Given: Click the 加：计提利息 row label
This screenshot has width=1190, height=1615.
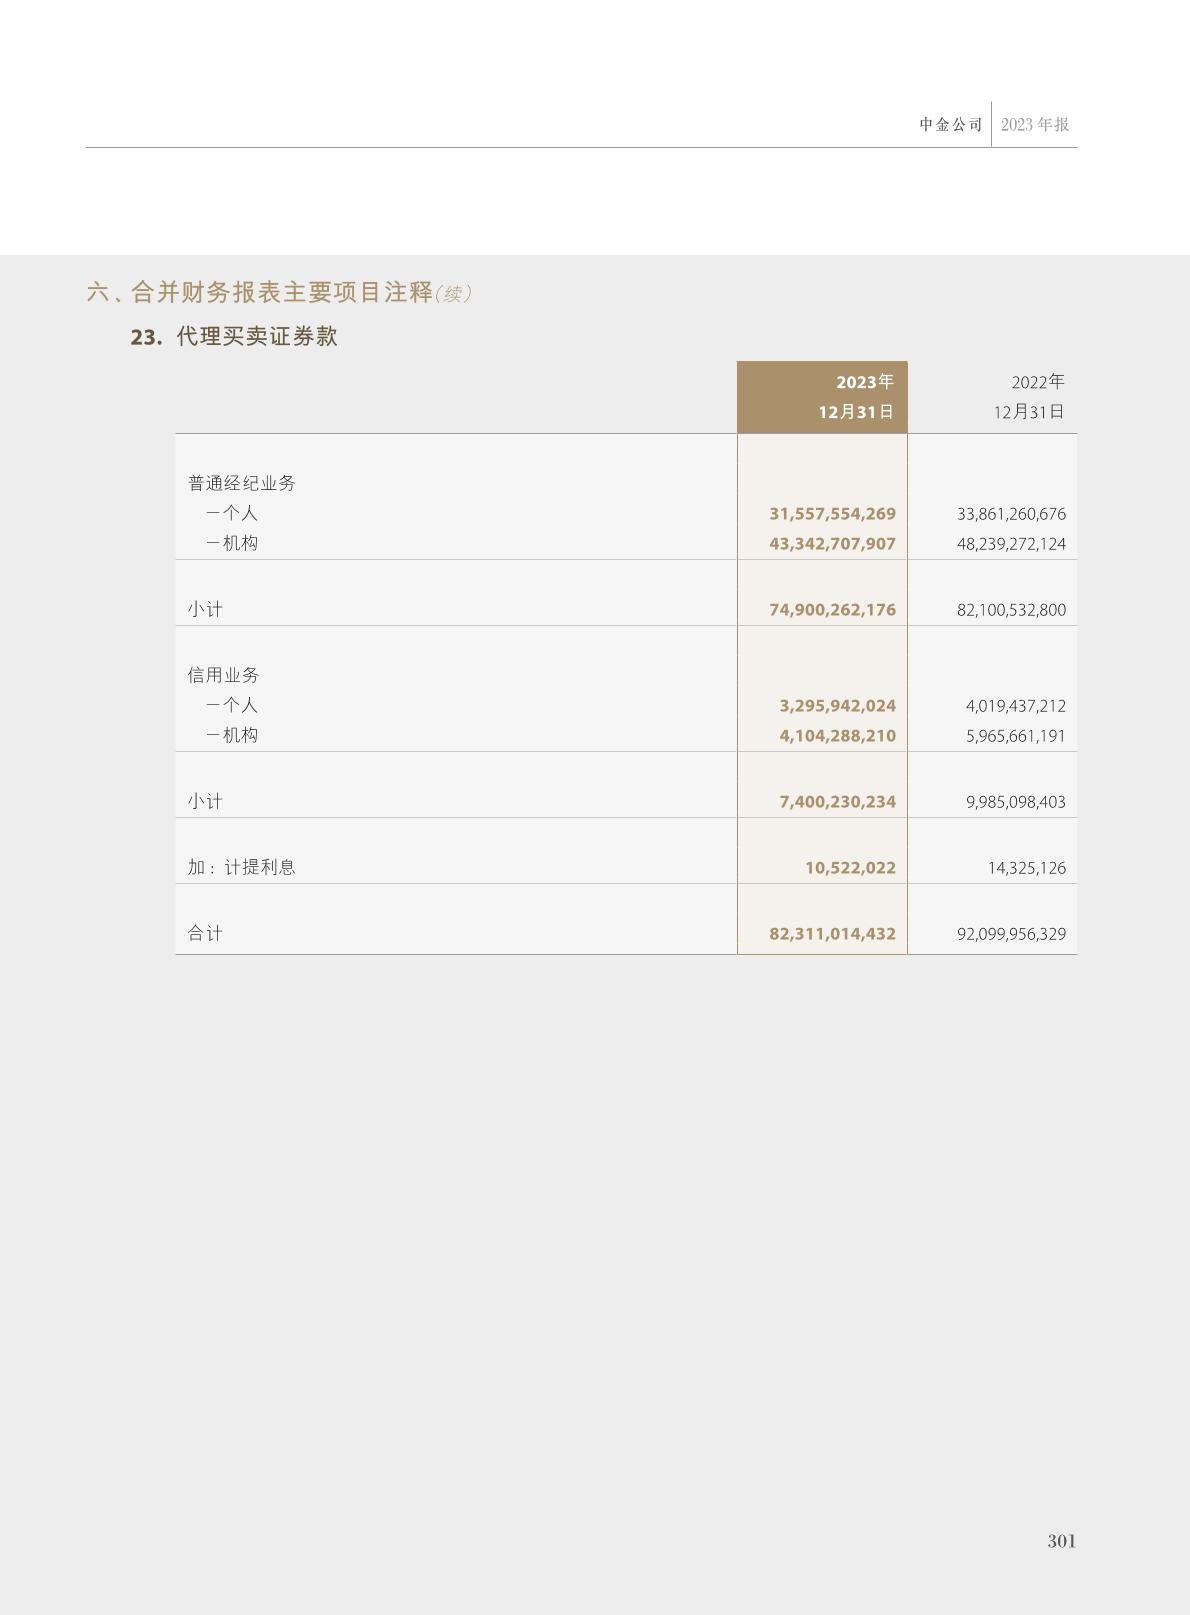Looking at the screenshot, I should pyautogui.click(x=241, y=867).
